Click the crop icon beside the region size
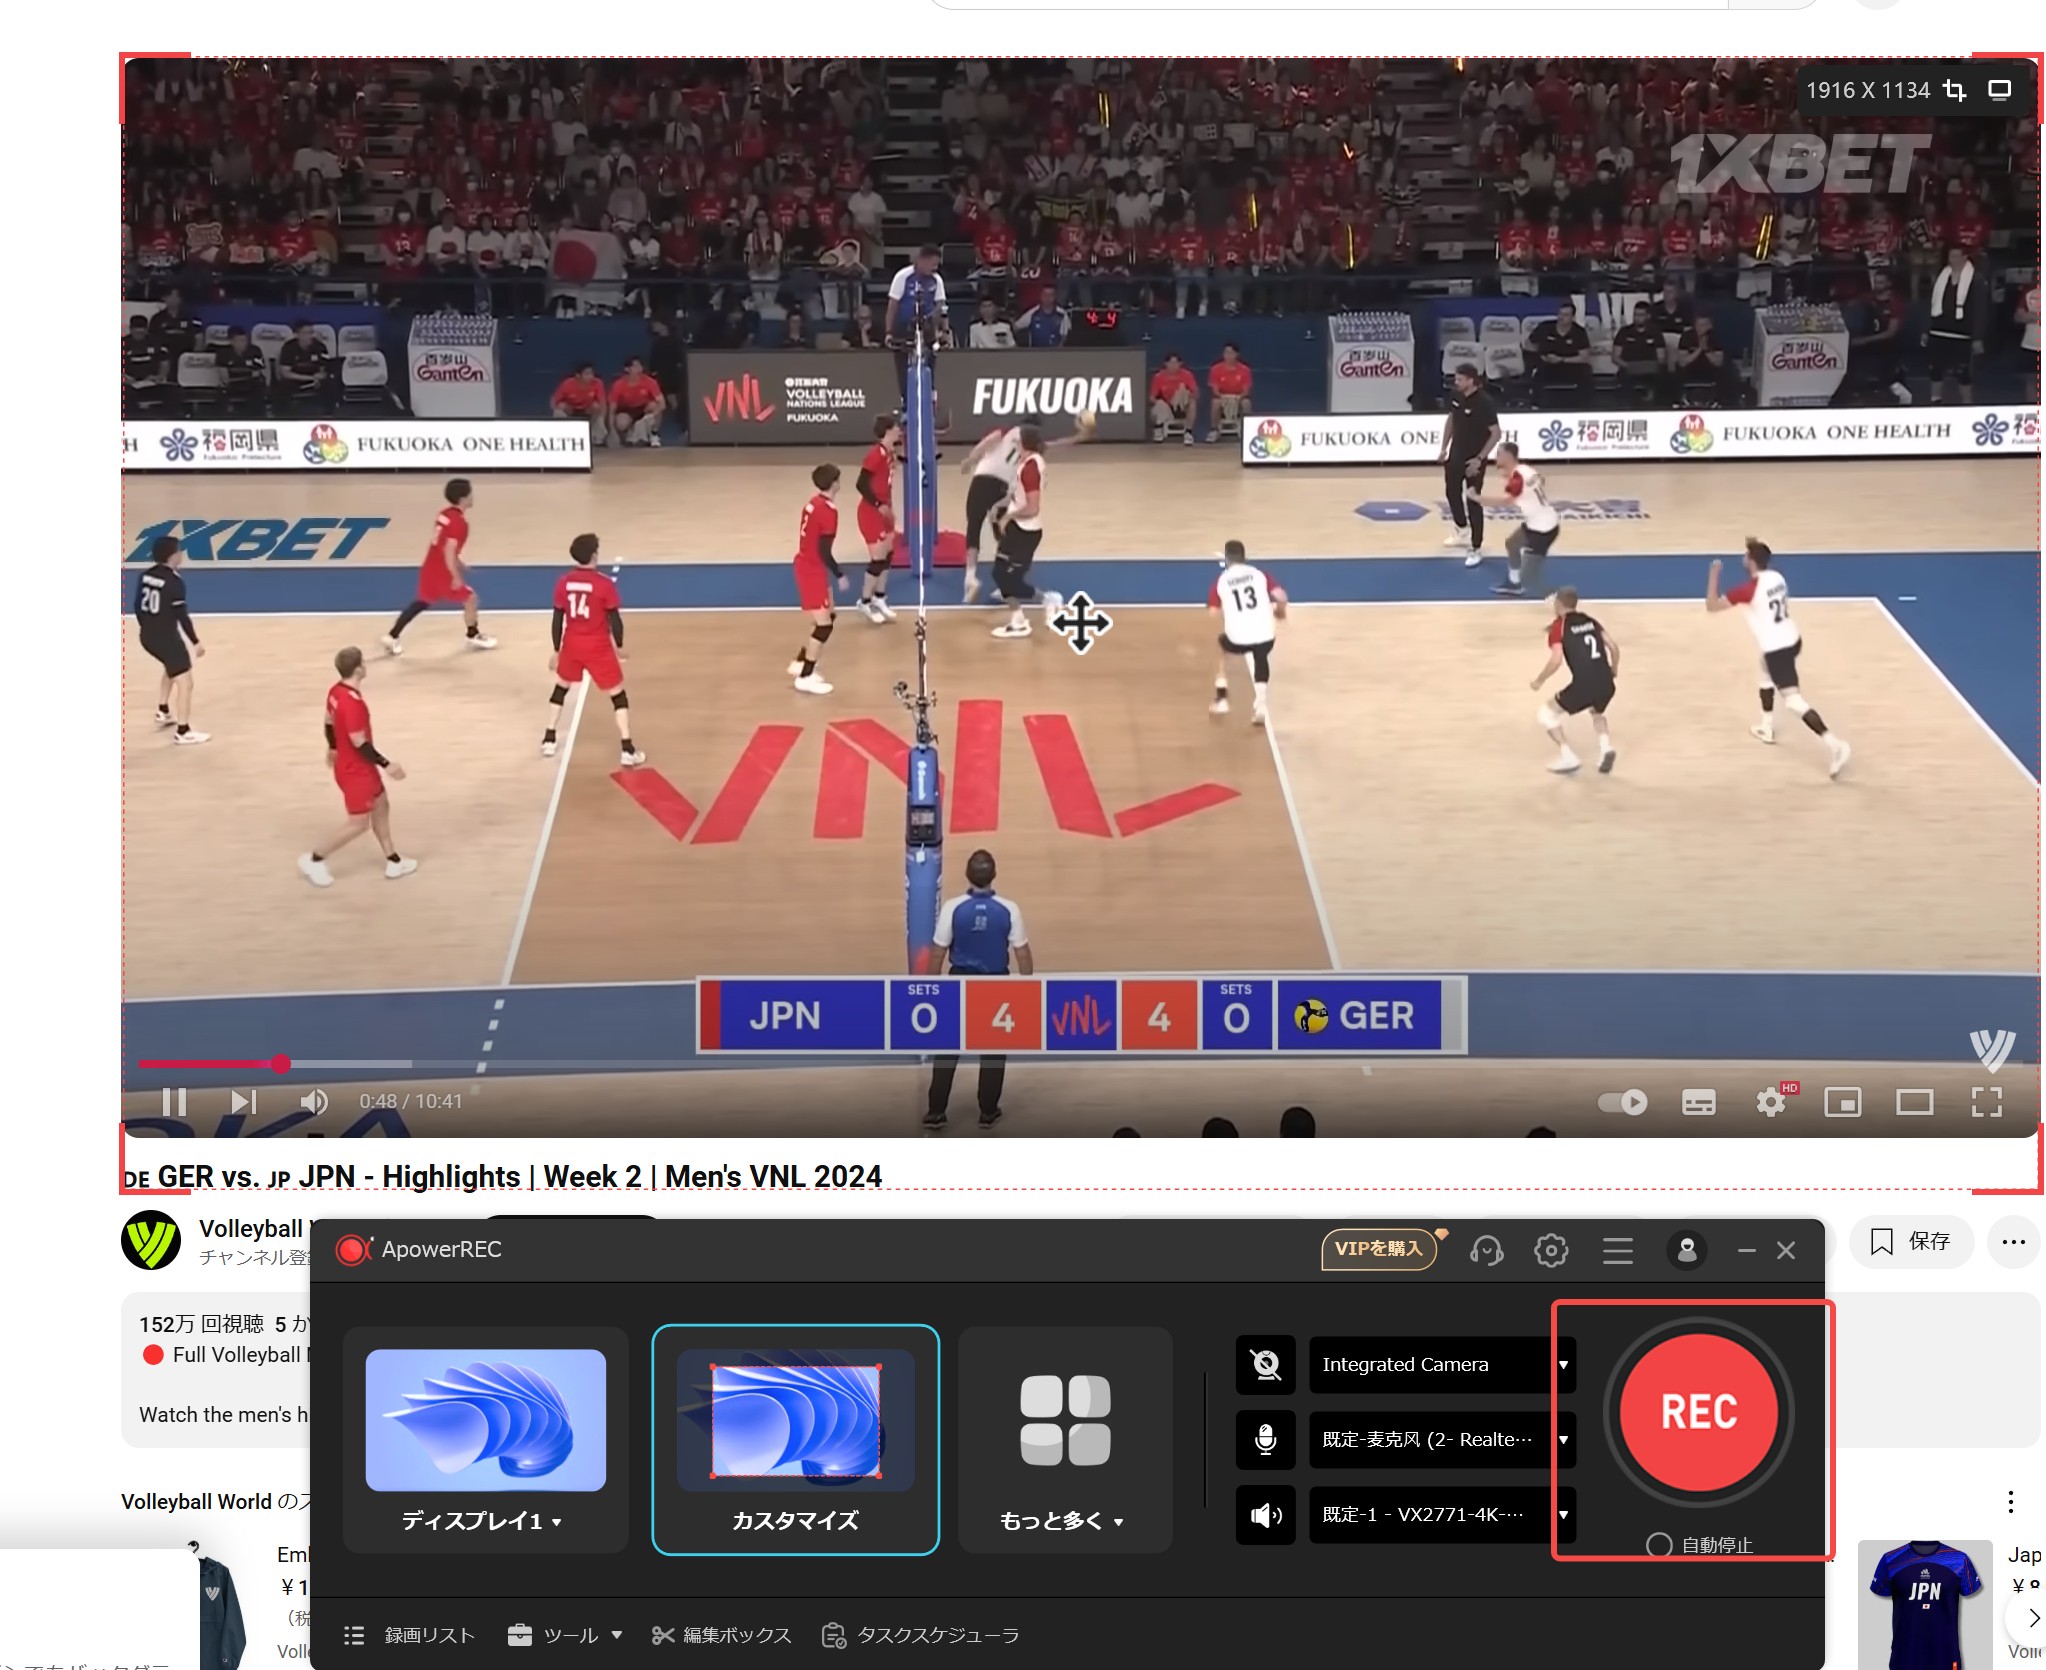2046x1670 pixels. coord(1954,91)
